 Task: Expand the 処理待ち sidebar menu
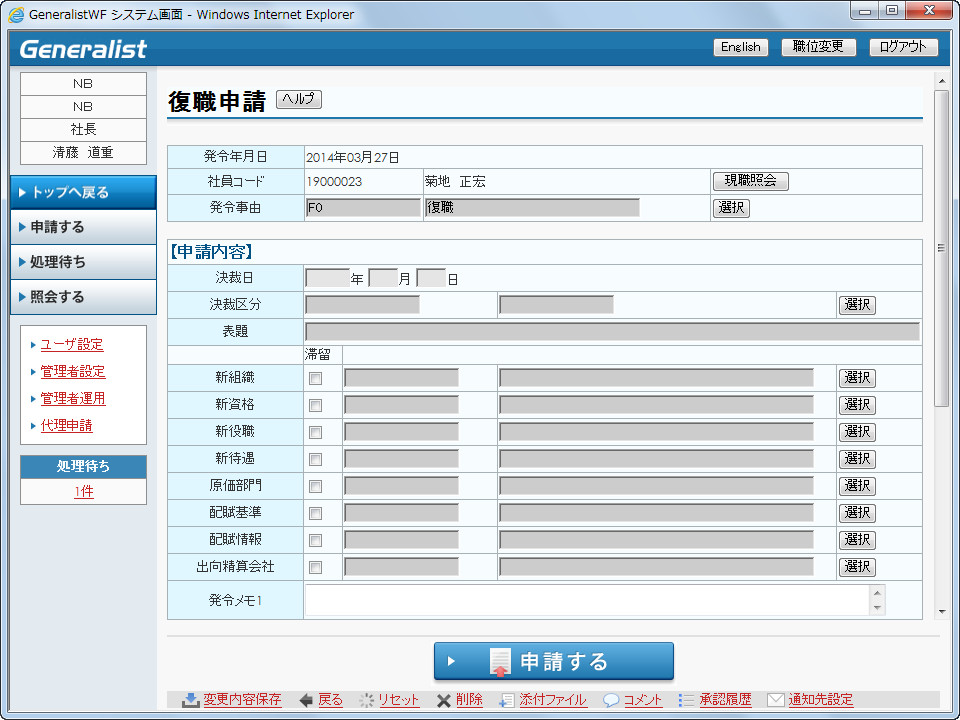pyautogui.click(x=83, y=262)
